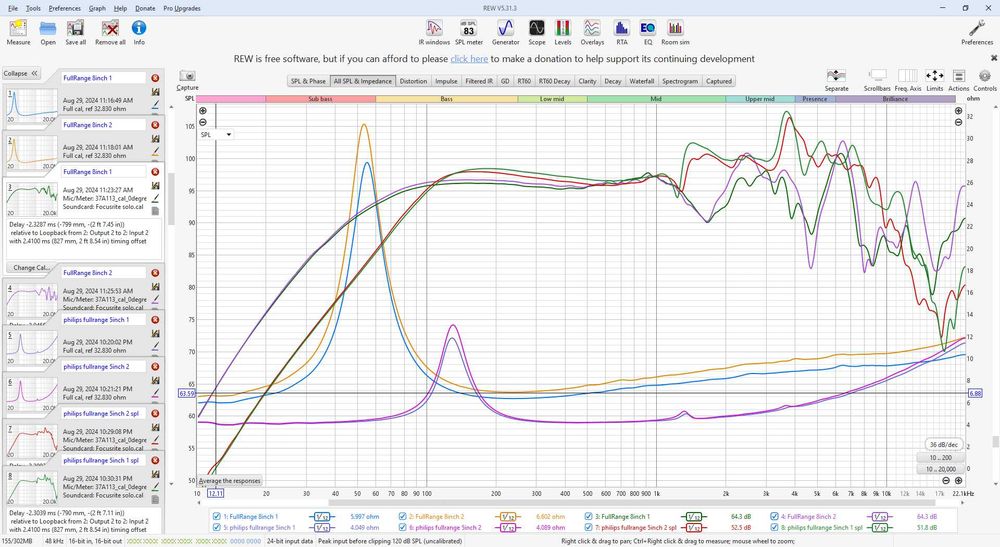Image resolution: width=1000 pixels, height=547 pixels.
Task: Toggle graph Scrollbars
Action: pyautogui.click(x=878, y=80)
